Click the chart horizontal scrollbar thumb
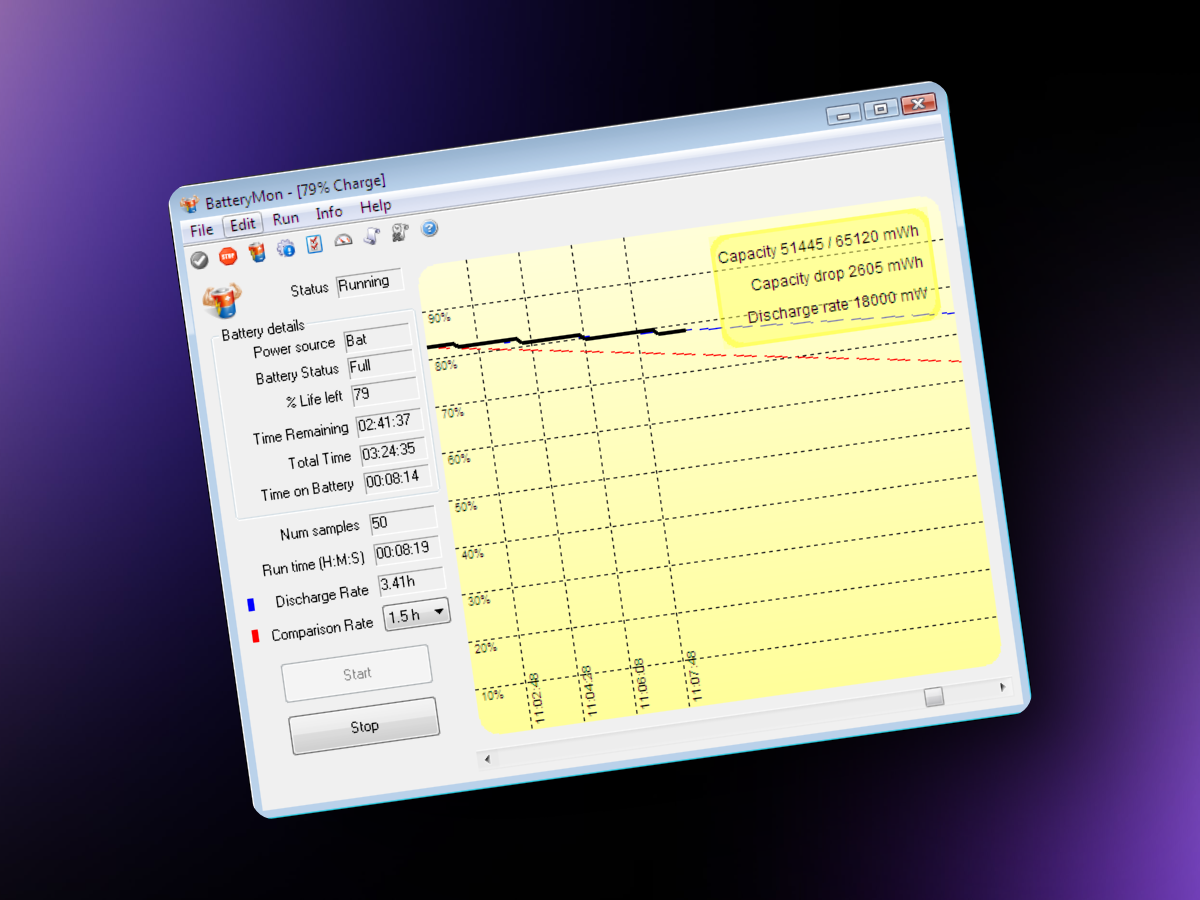Image resolution: width=1200 pixels, height=900 pixels. pos(934,697)
